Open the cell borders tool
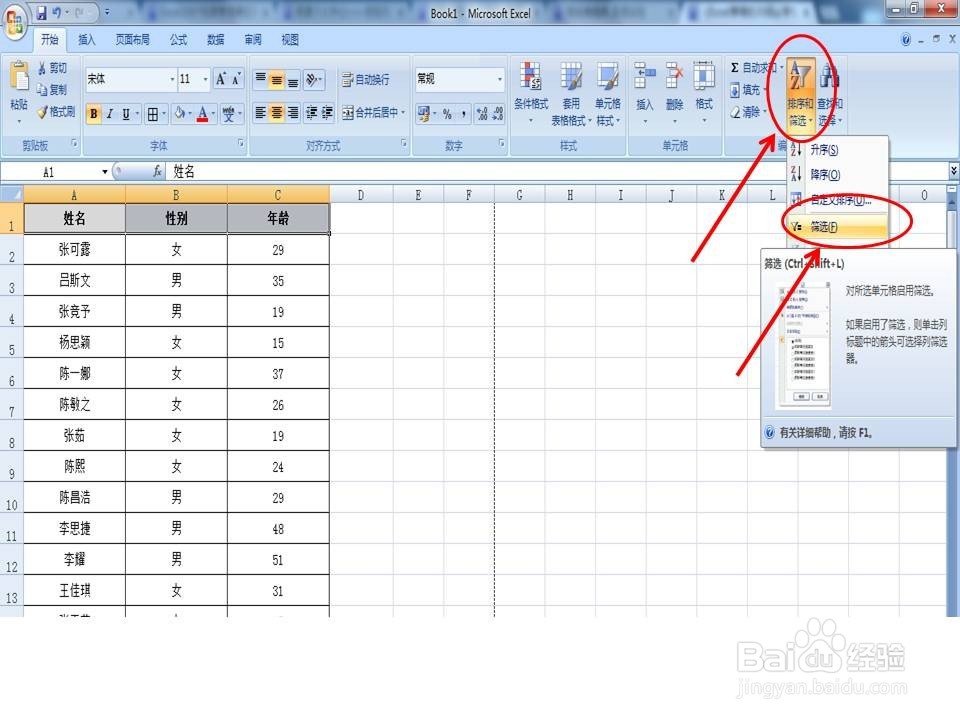Image resolution: width=960 pixels, height=720 pixels. tap(152, 113)
